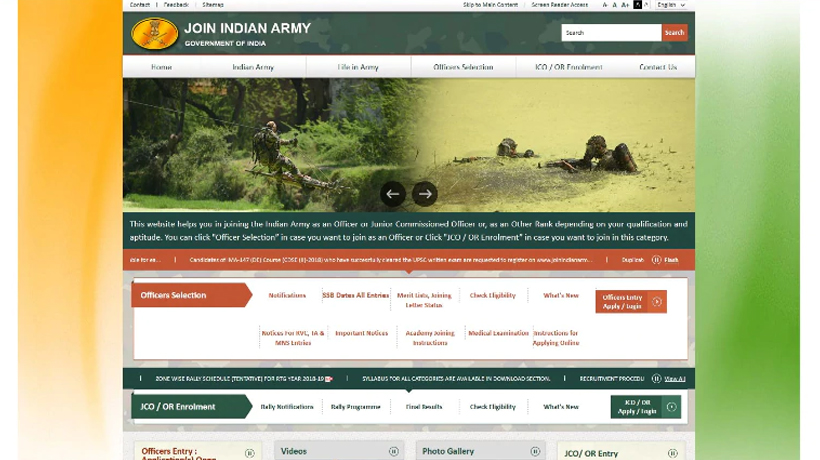
Task: Open the Contact Us menu item
Action: pyautogui.click(x=658, y=67)
